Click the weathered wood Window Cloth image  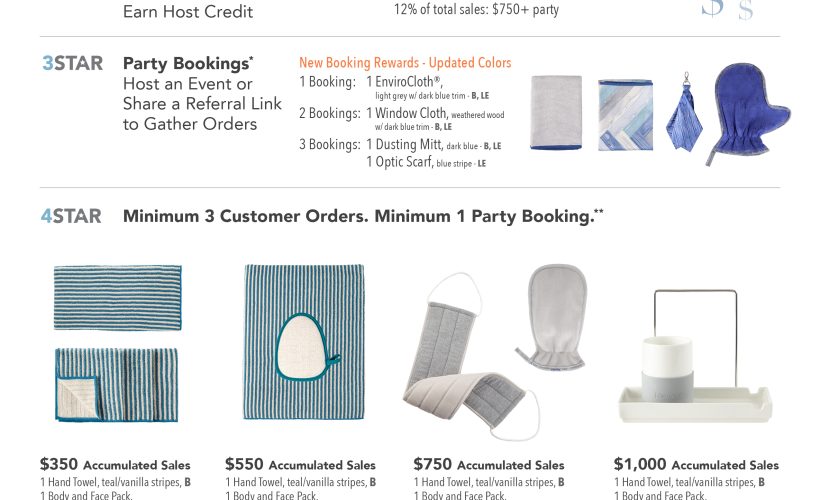pos(625,115)
